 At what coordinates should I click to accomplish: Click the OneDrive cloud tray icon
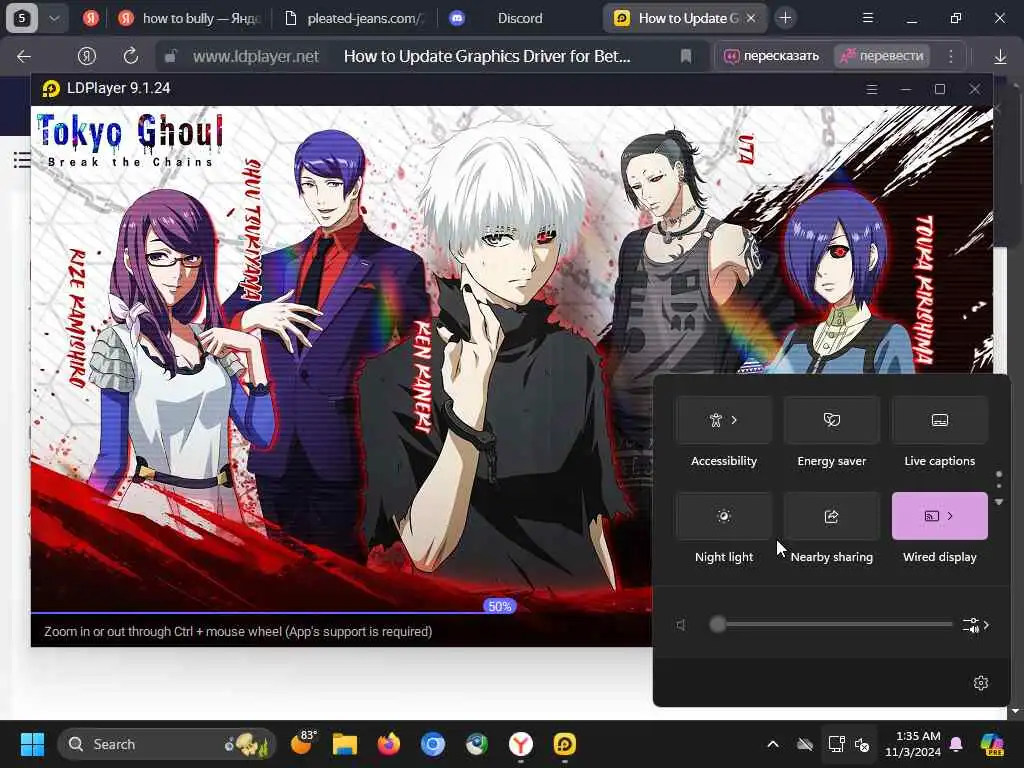coord(805,744)
